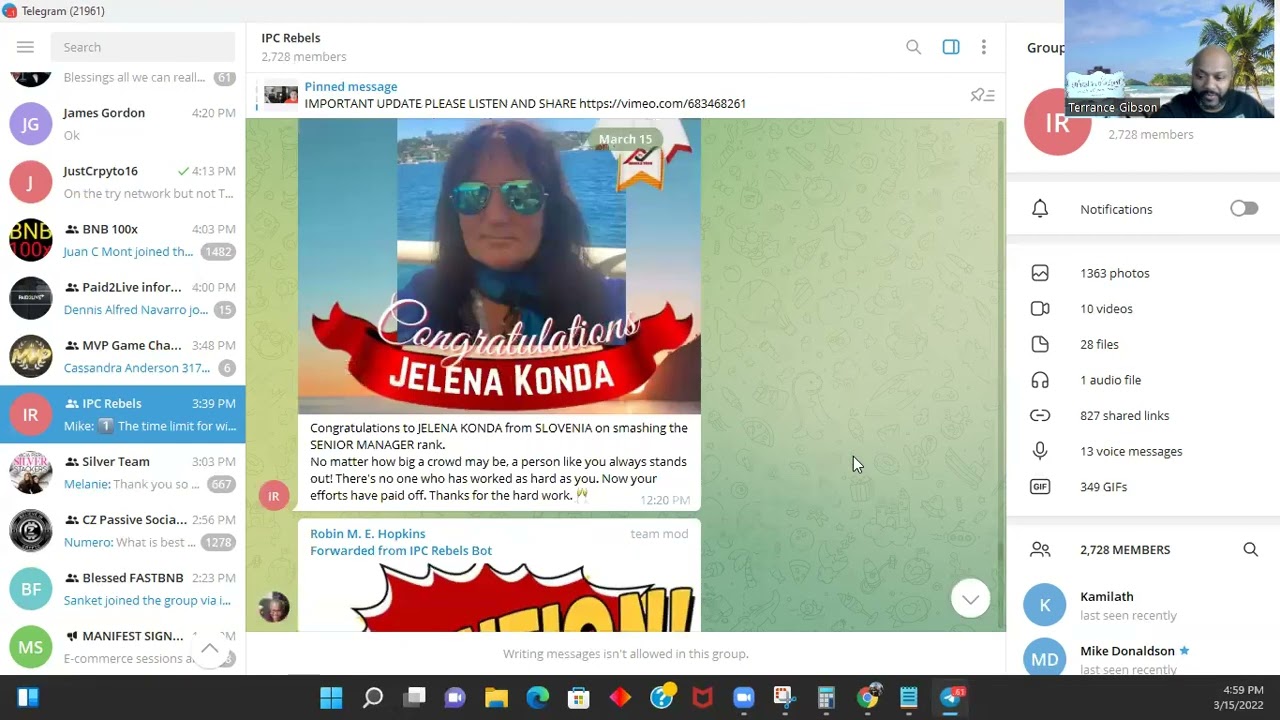Open the forwarded ATTENTION image
The height and width of the screenshot is (720, 1280).
point(499,596)
